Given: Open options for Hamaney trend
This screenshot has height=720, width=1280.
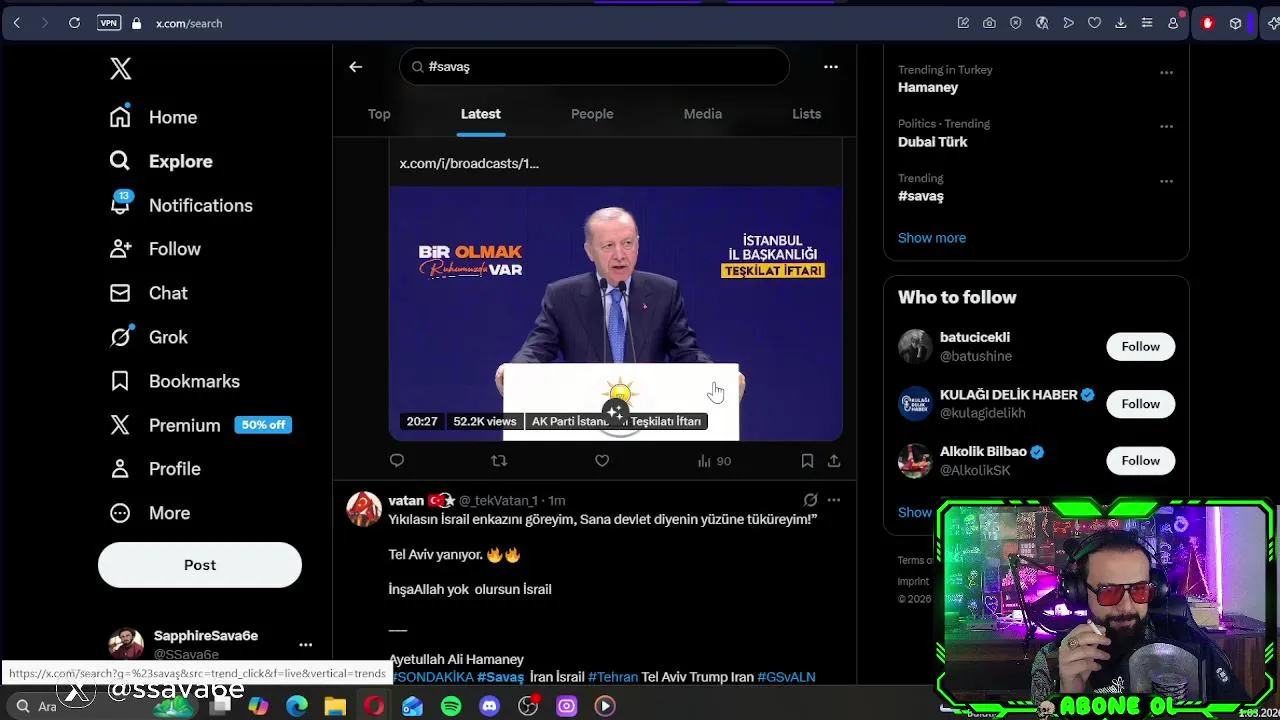Looking at the screenshot, I should coord(1166,72).
